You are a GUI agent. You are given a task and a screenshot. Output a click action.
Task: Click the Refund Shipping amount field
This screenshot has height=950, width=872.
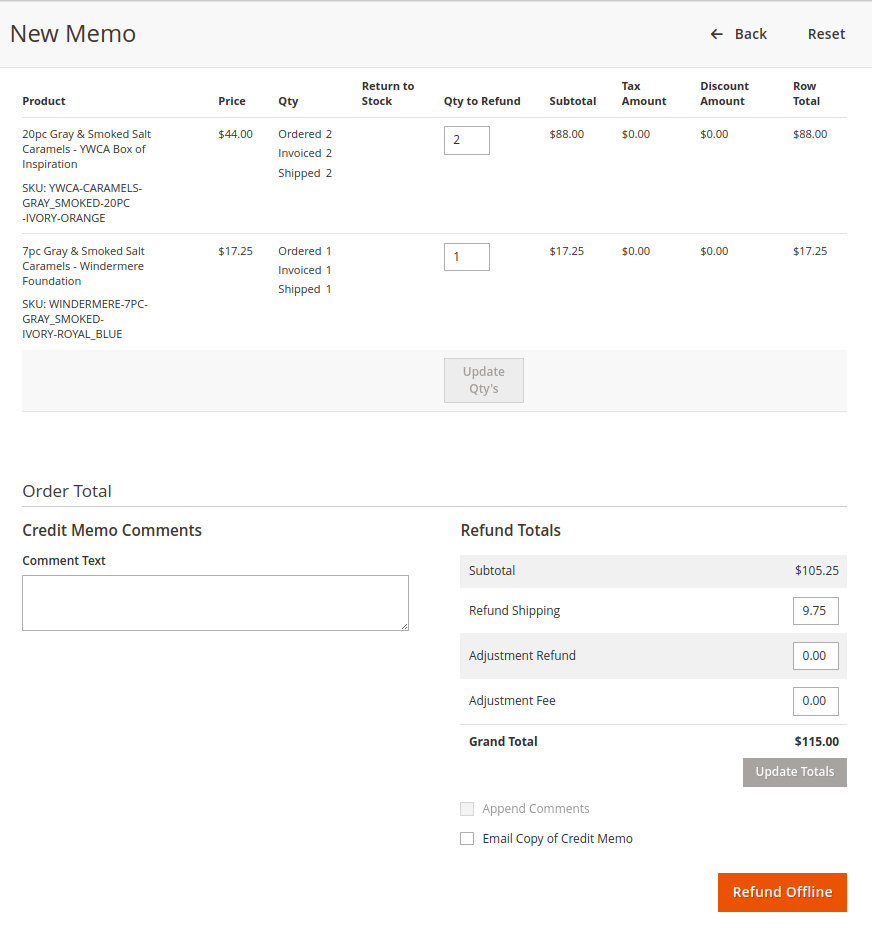[x=815, y=610]
